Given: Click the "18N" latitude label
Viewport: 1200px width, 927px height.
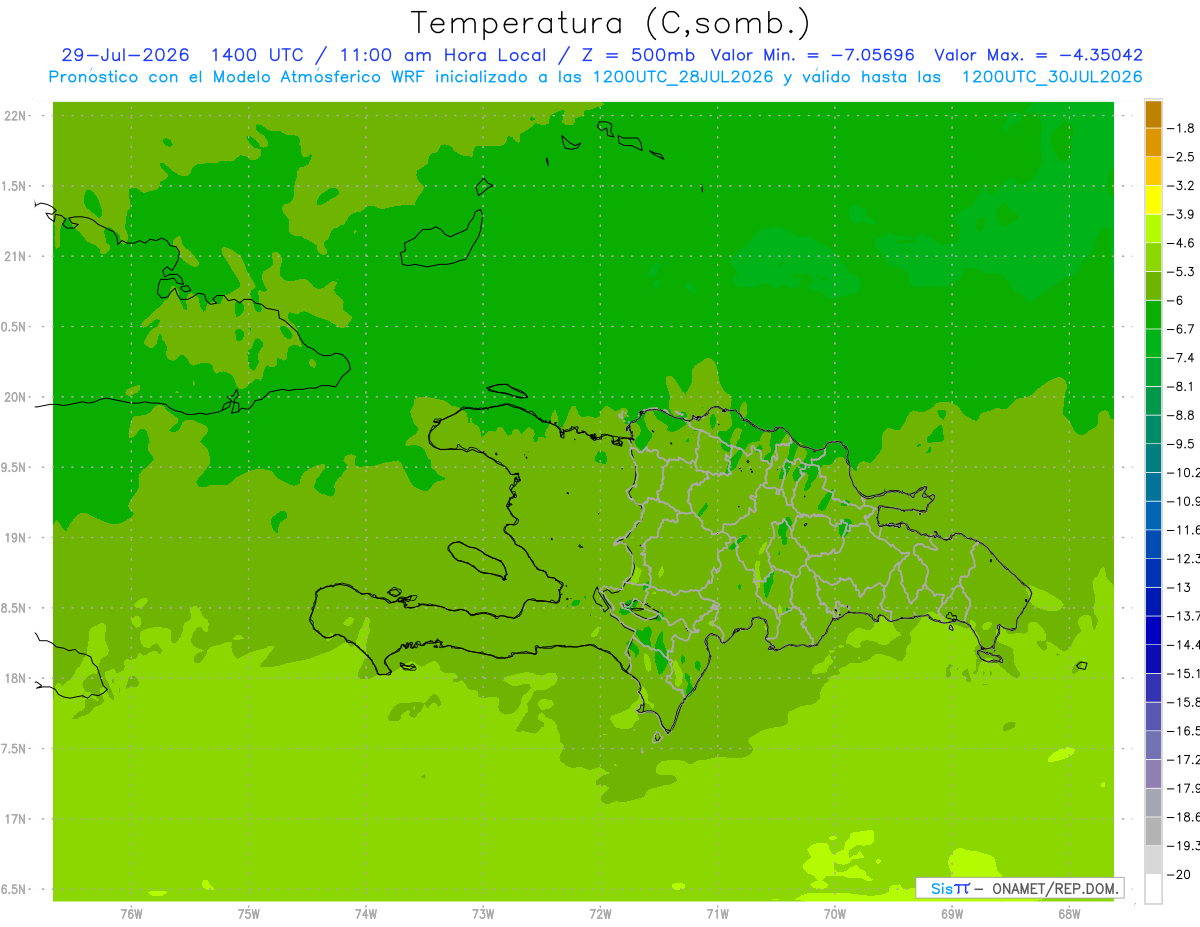Looking at the screenshot, I should 17,678.
